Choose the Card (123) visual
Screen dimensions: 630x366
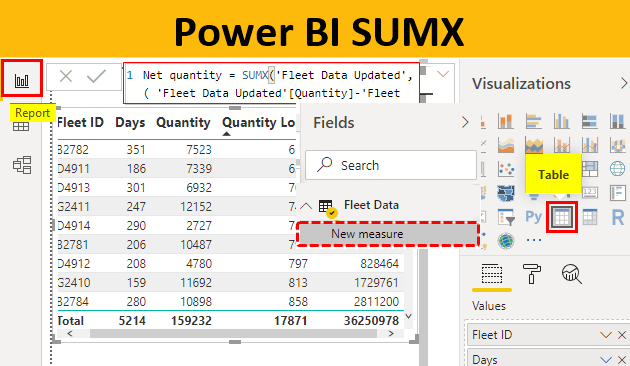tap(589, 193)
